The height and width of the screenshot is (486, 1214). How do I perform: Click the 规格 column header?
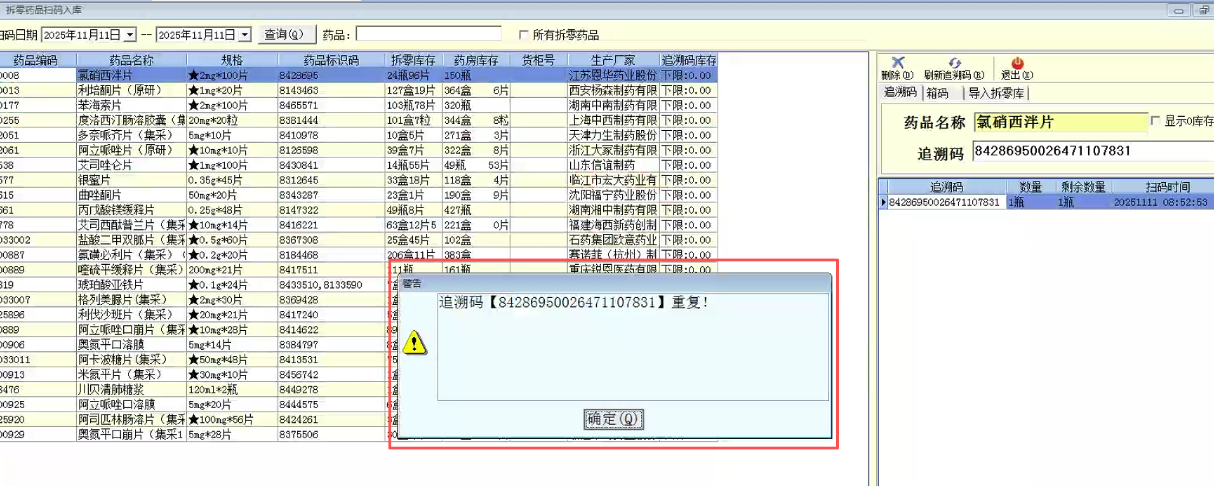(x=231, y=60)
